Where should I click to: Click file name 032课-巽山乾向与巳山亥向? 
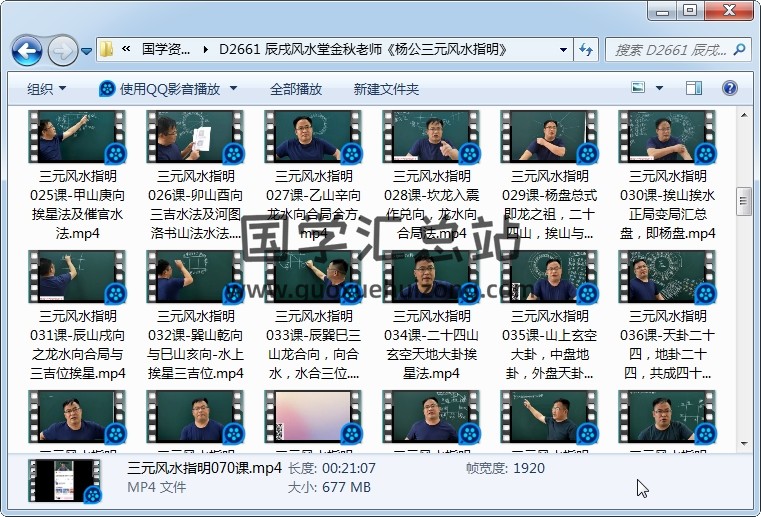[x=196, y=344]
